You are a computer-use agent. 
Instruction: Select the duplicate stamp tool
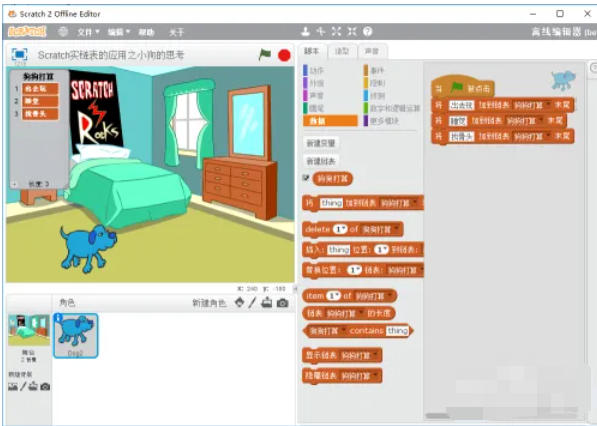[305, 32]
